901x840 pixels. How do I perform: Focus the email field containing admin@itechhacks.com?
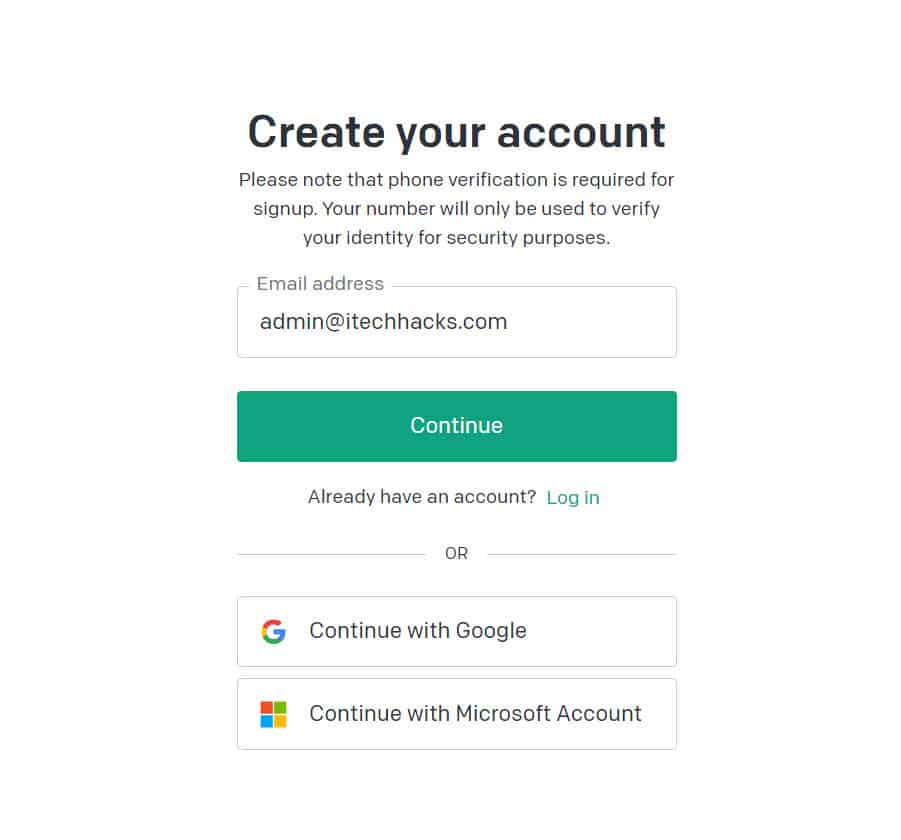click(x=456, y=322)
